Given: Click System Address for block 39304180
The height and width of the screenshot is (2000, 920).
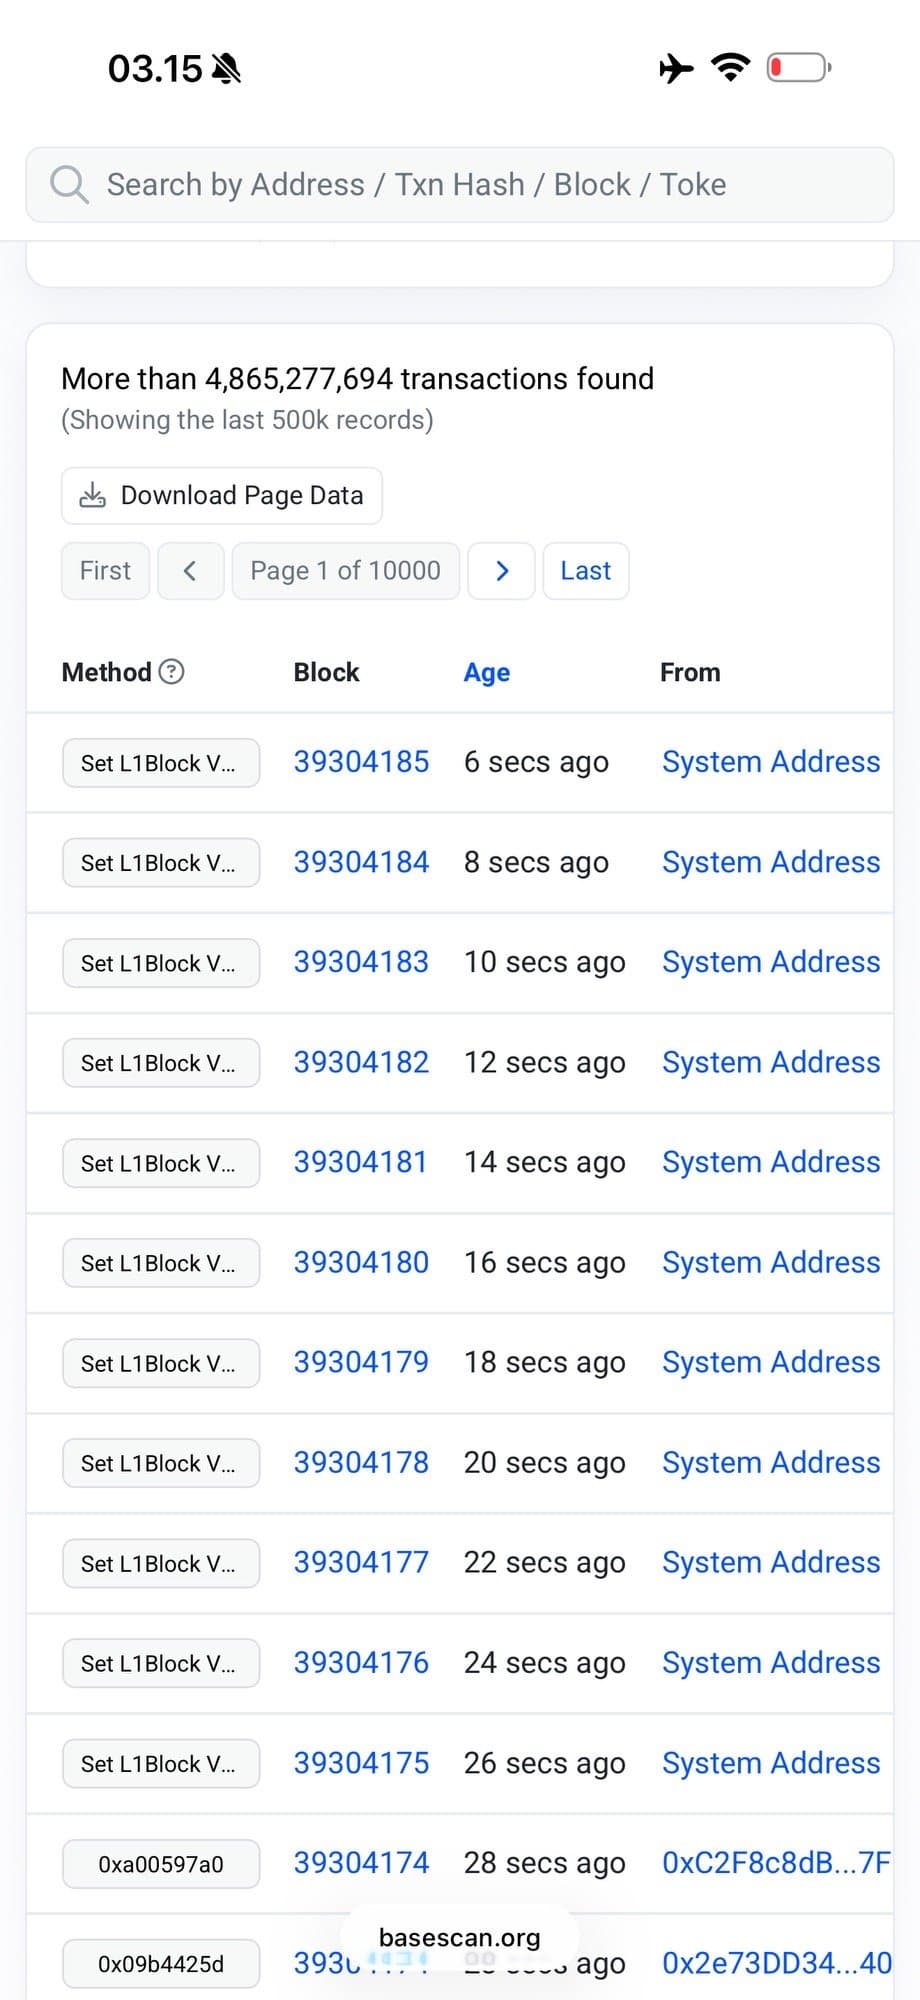Looking at the screenshot, I should click(x=771, y=1263).
